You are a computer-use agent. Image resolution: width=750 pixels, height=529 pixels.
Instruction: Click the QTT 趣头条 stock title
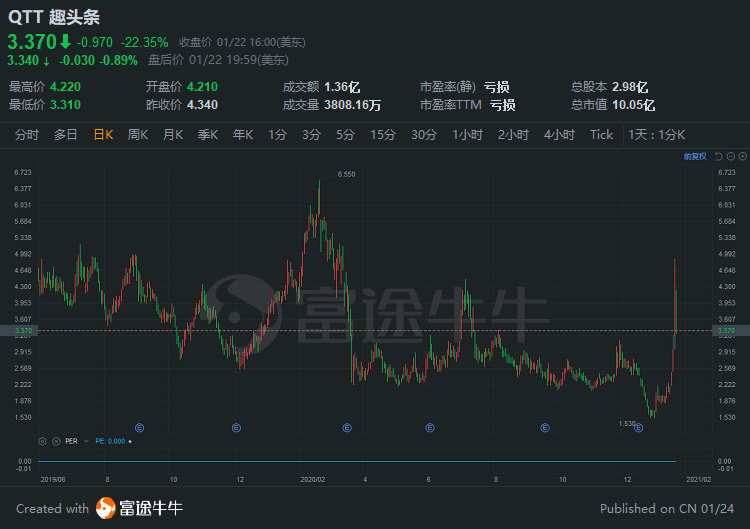click(x=54, y=17)
